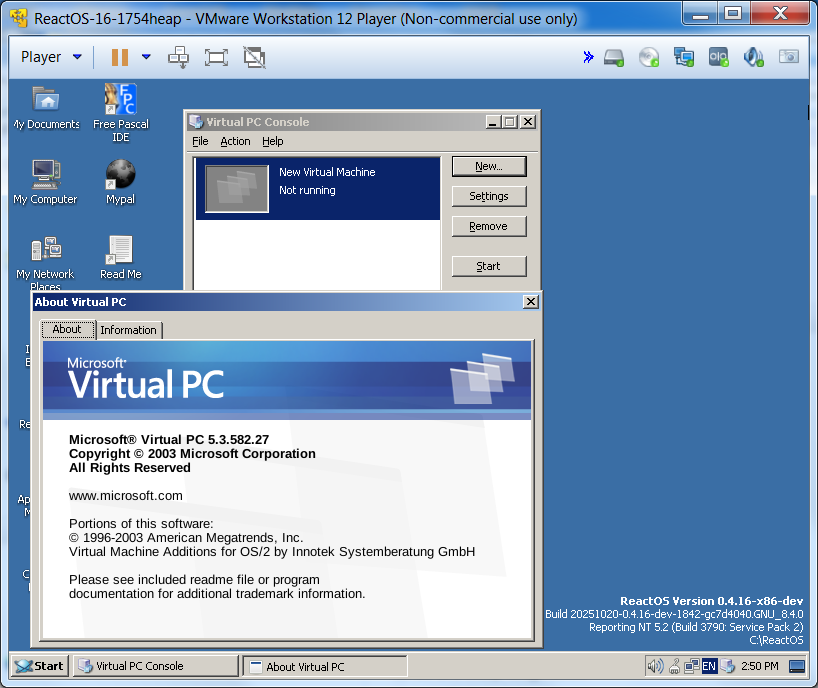The image size is (818, 688).
Task: Click the New... button
Action: 488,166
